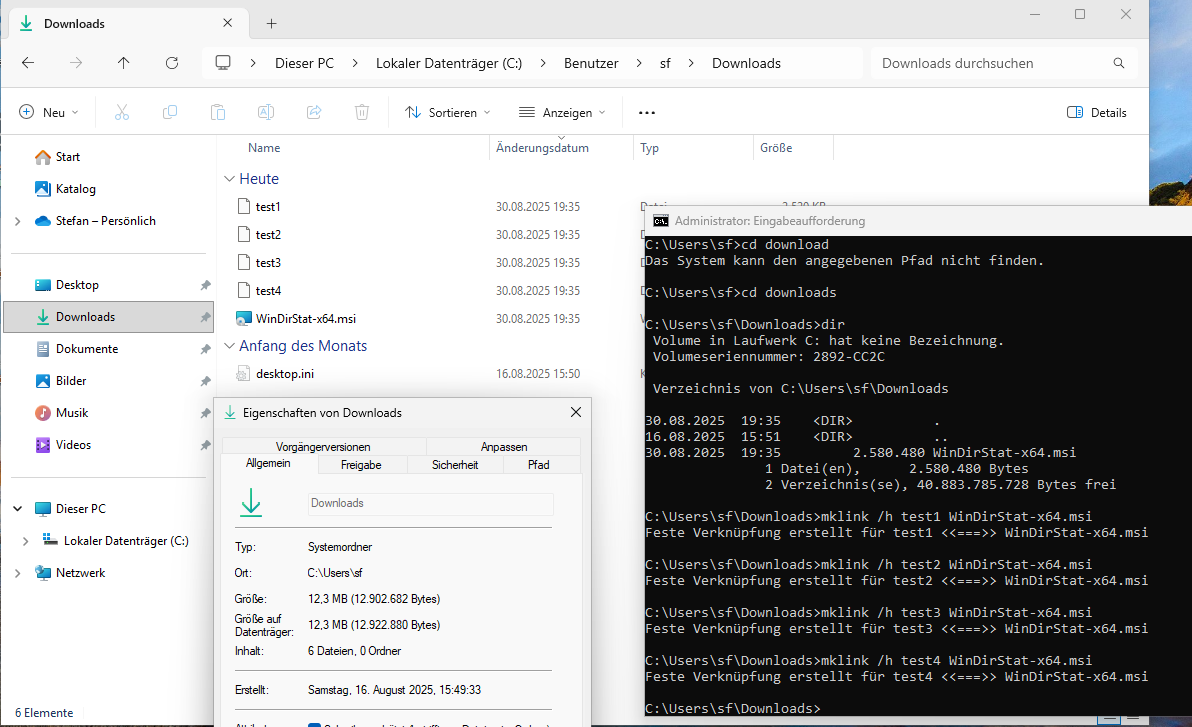
Task: Click the Copy toolbar icon
Action: click(x=170, y=113)
